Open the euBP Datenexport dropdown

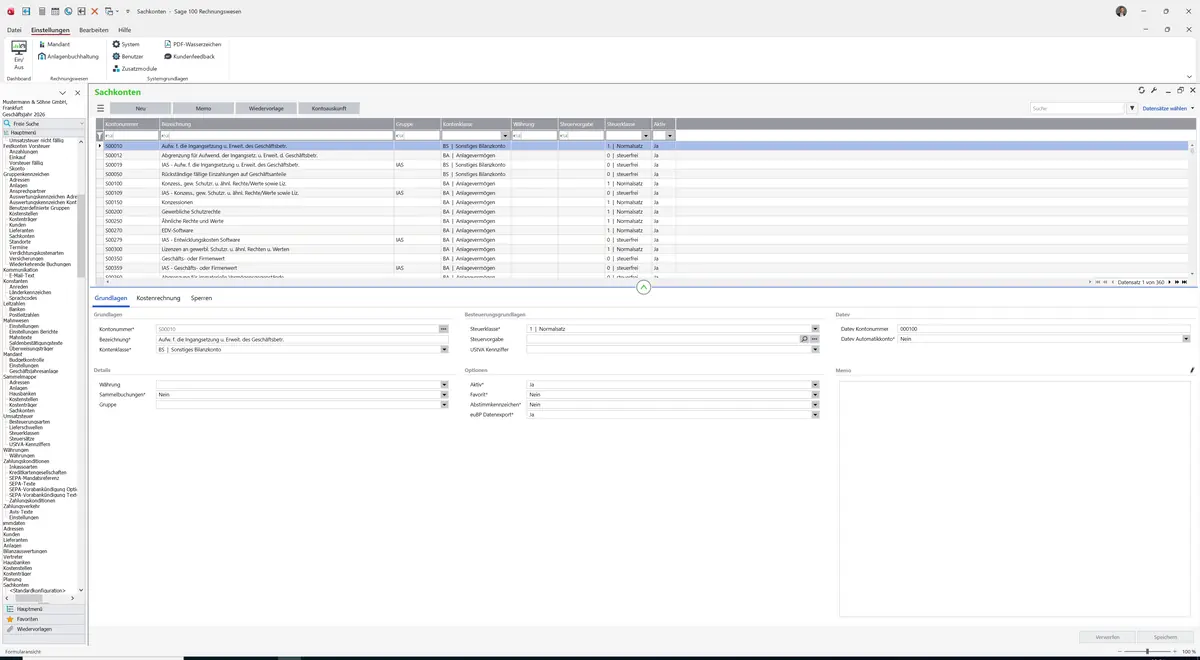point(815,414)
